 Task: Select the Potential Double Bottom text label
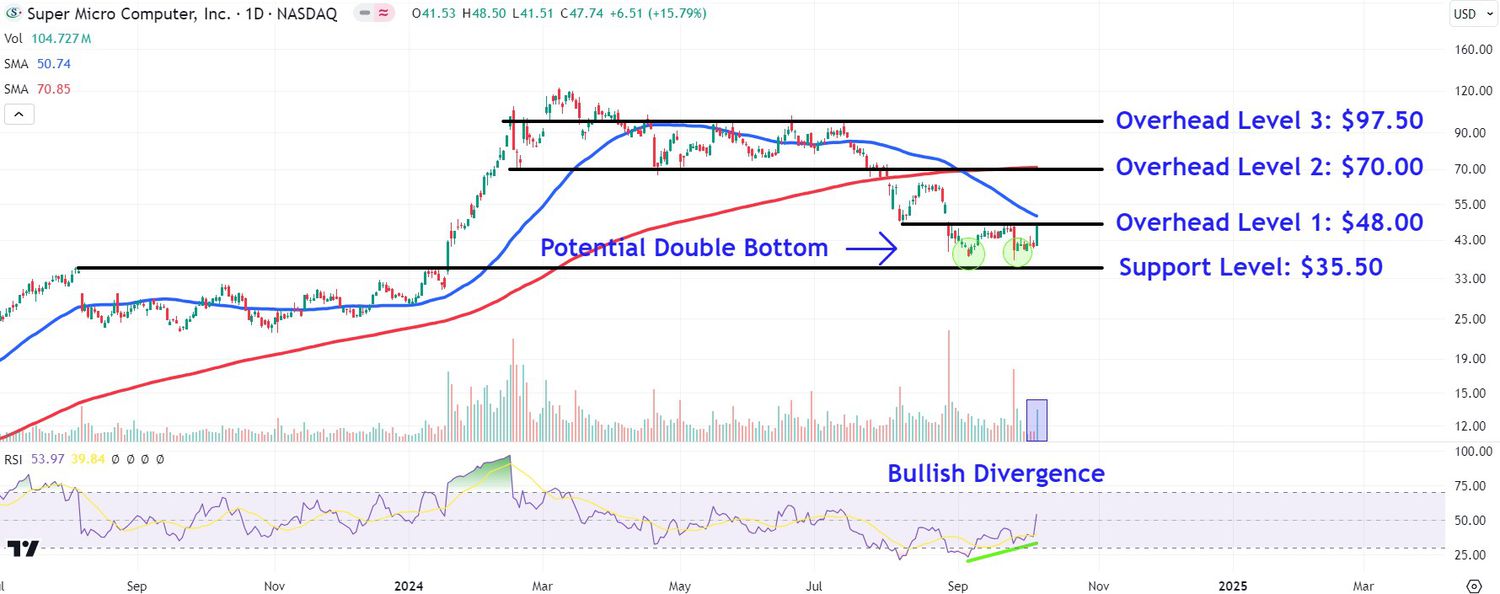684,248
